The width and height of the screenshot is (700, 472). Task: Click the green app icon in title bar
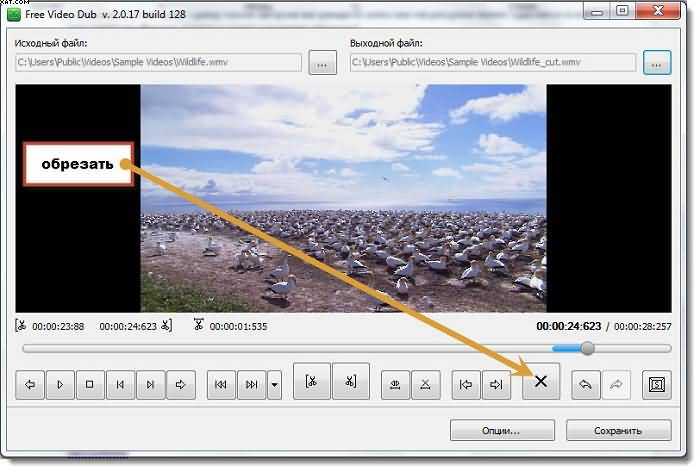click(x=14, y=14)
